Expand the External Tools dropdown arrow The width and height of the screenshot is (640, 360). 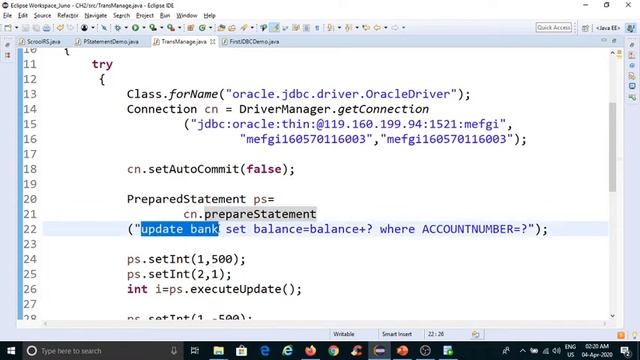coord(180,28)
